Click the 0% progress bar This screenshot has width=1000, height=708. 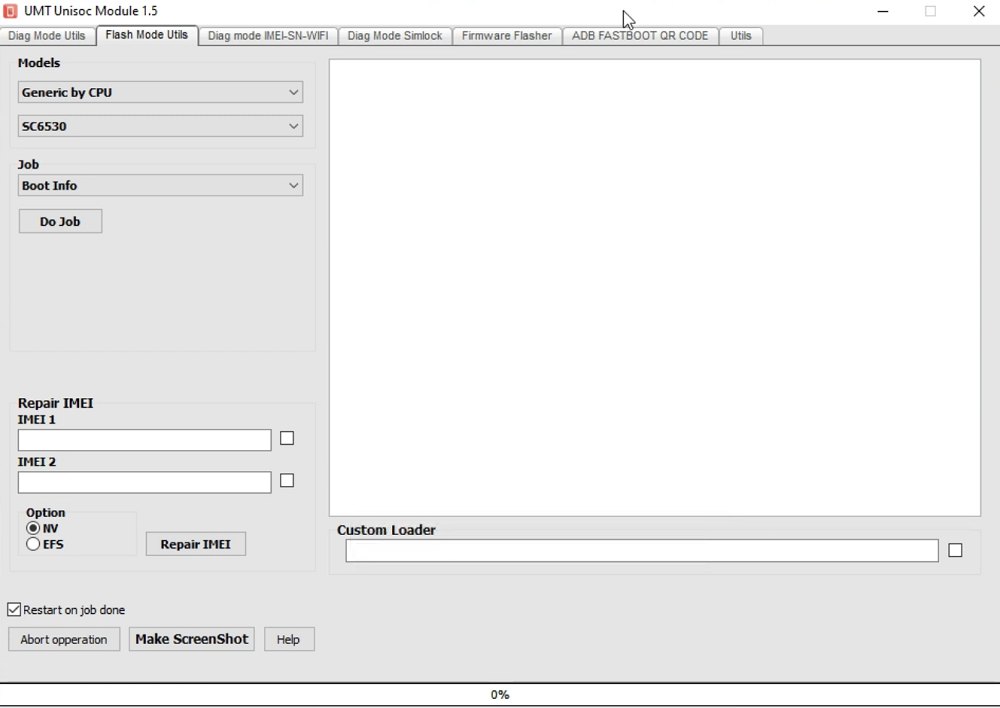(500, 695)
